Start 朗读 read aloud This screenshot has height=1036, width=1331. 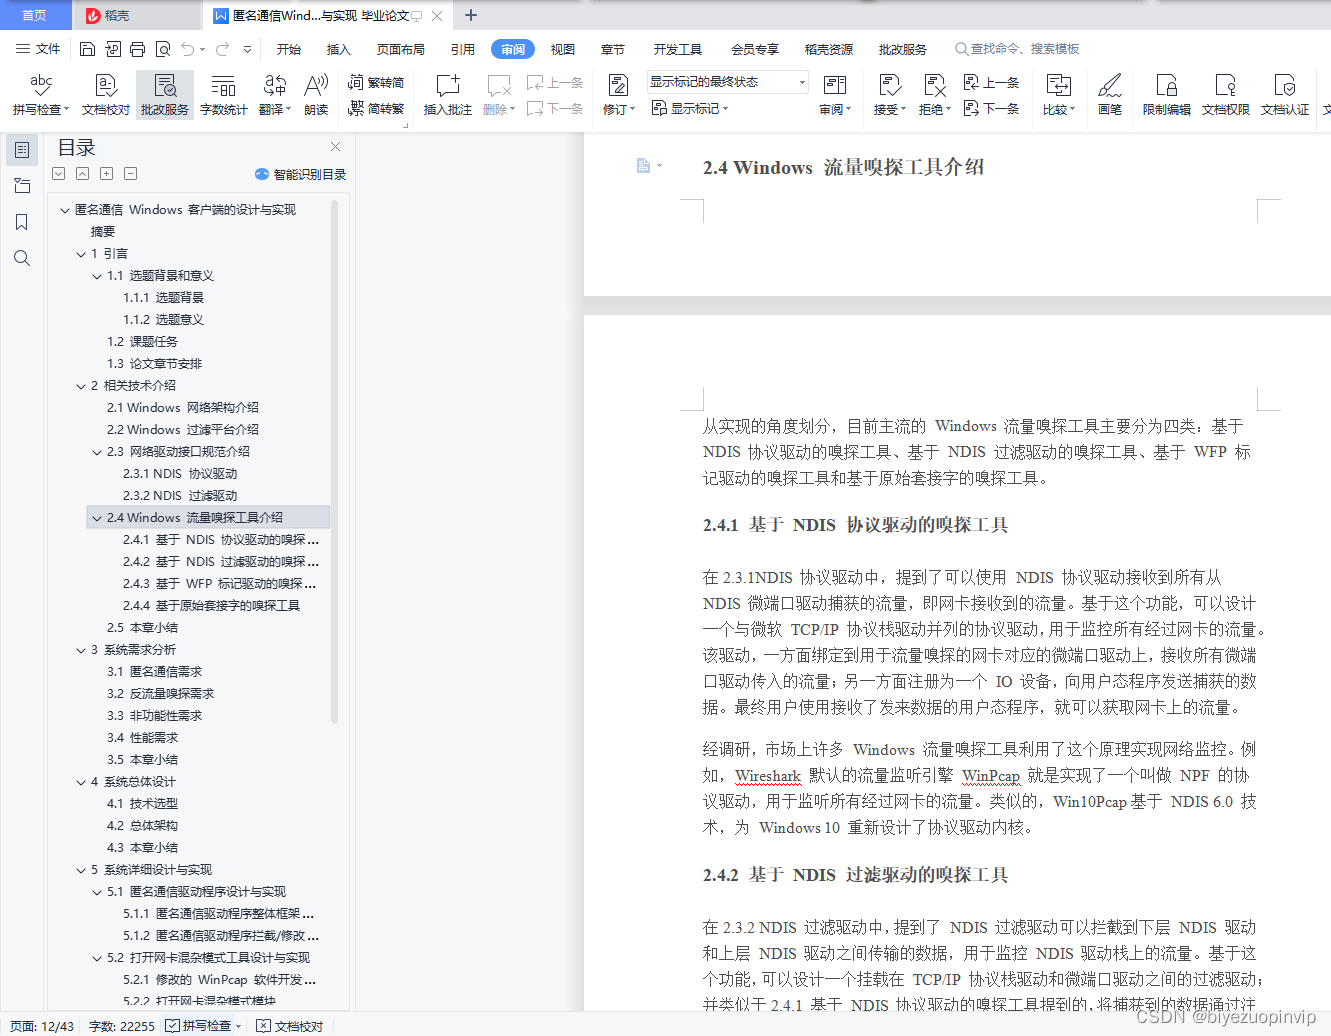[x=315, y=95]
